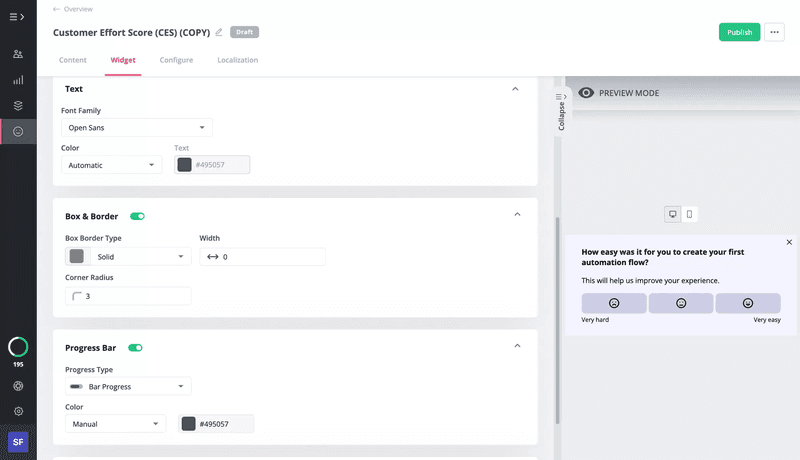Viewport: 800px width, 460px height.
Task: Switch preview to desktop view
Action: pyautogui.click(x=672, y=214)
